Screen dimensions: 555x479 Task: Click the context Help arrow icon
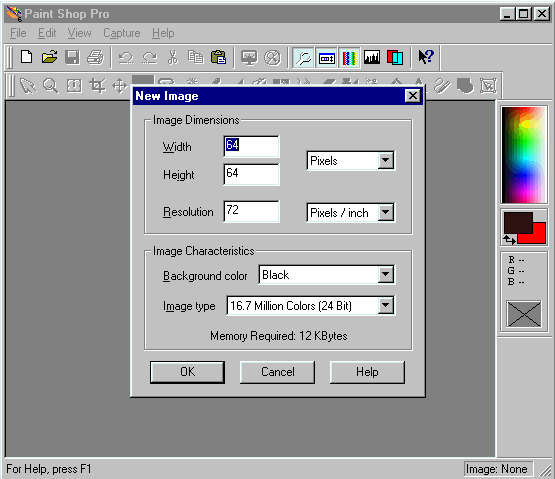point(425,57)
